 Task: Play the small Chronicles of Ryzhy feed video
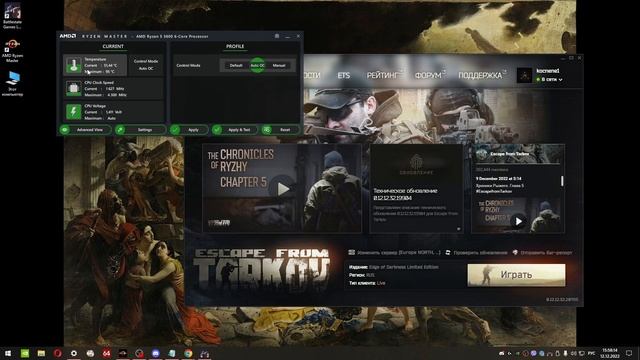[x=518, y=221]
